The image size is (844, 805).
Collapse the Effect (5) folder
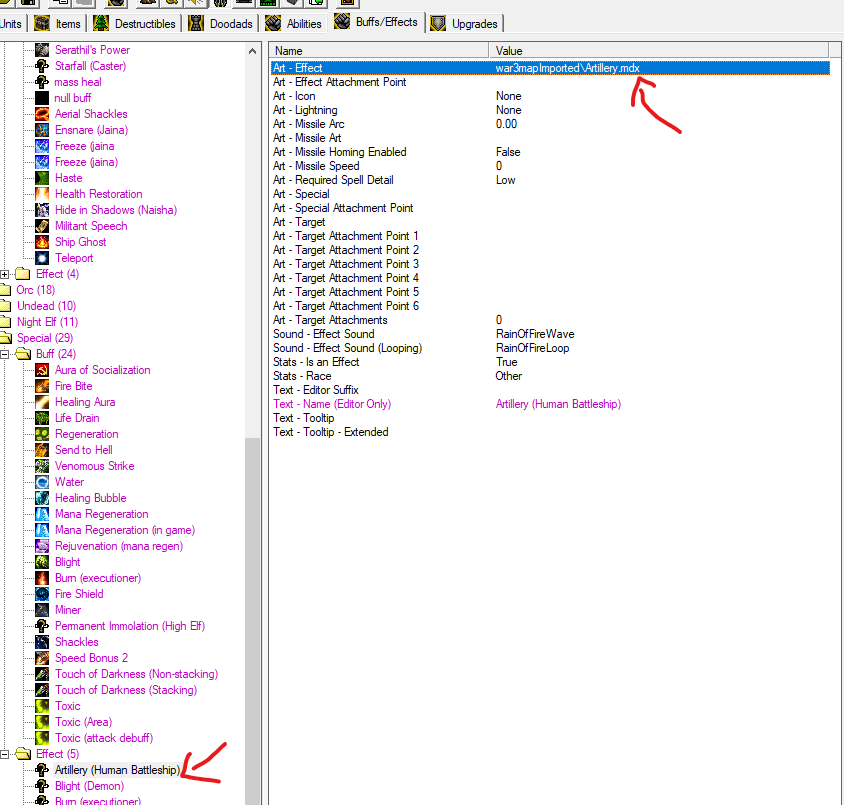(5, 754)
